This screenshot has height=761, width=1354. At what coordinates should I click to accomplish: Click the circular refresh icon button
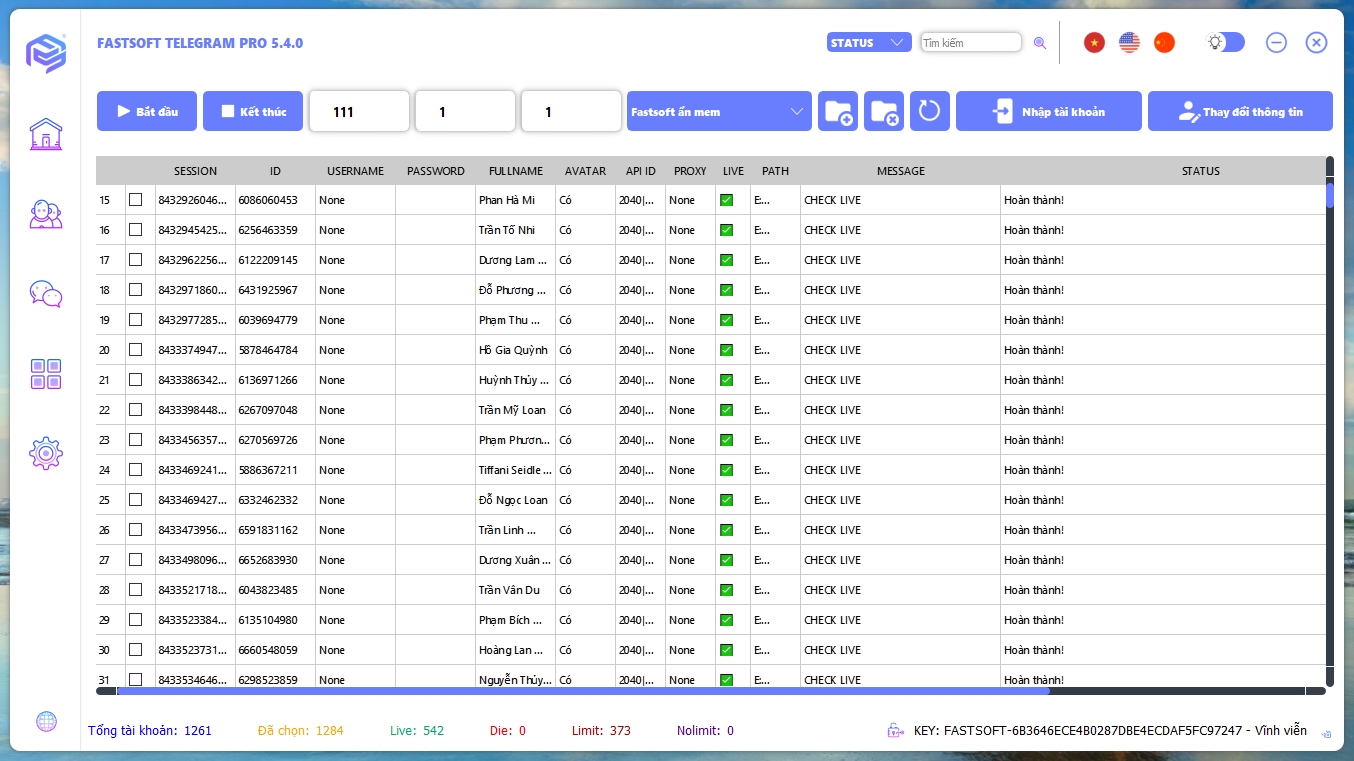point(929,111)
